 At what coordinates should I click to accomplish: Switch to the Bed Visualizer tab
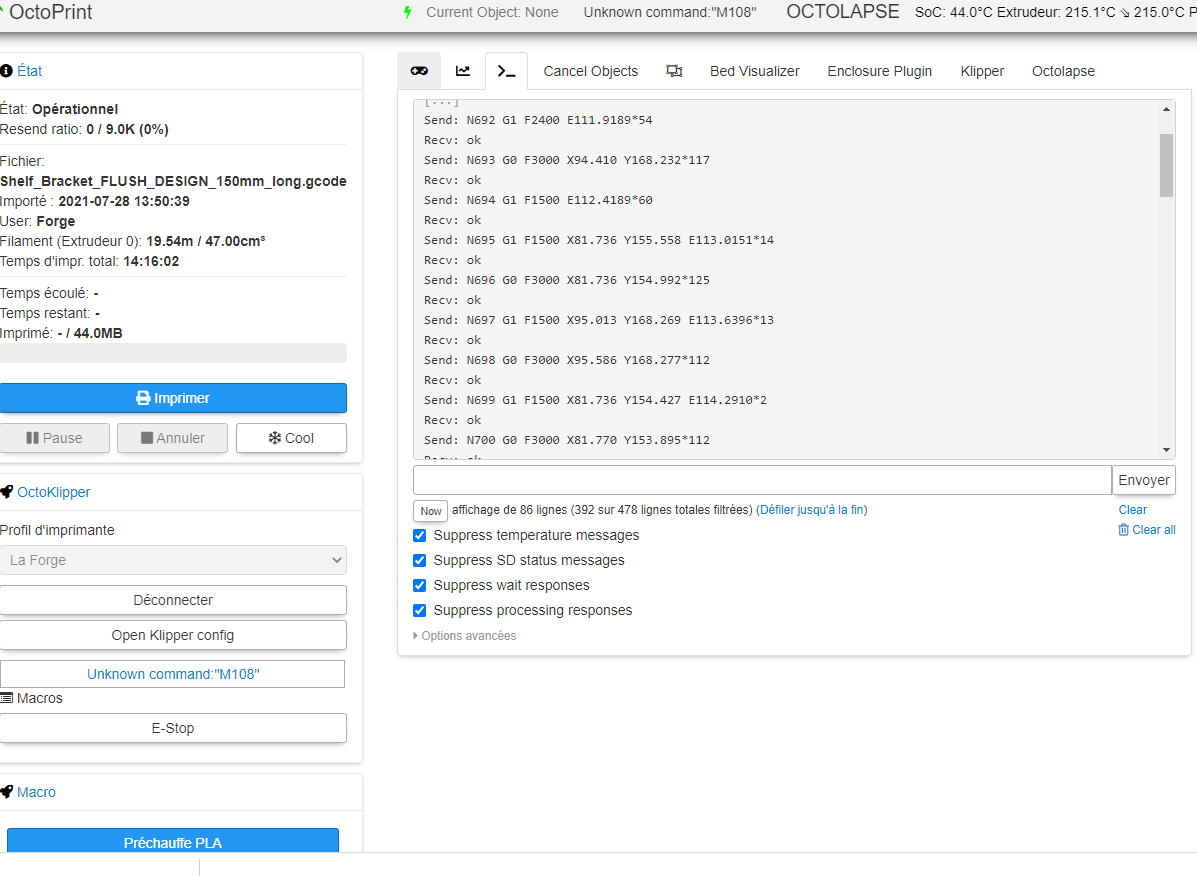pyautogui.click(x=754, y=71)
